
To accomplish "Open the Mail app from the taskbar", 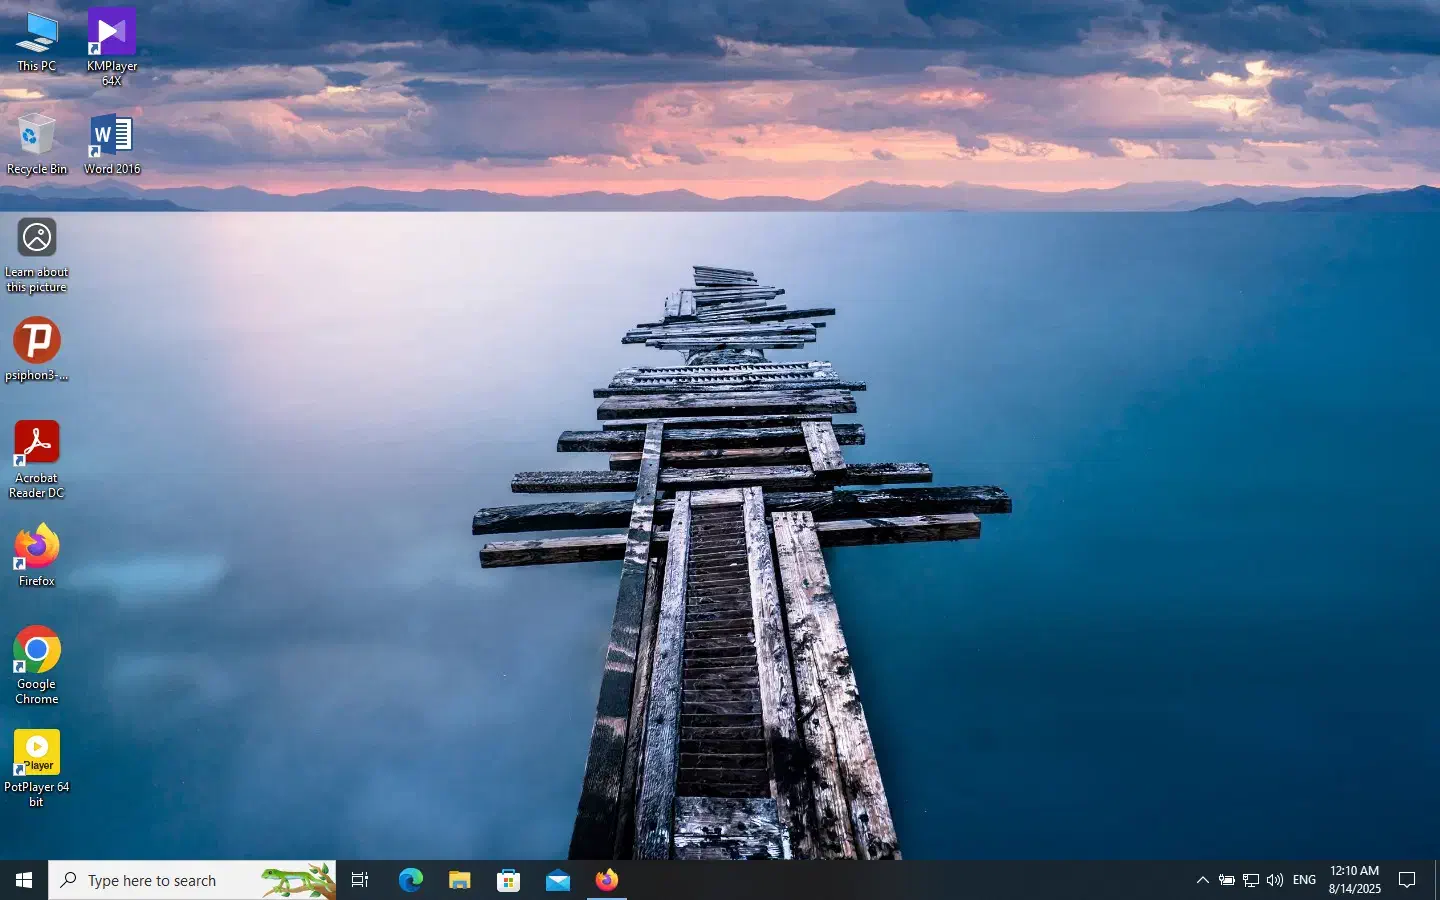I will [x=557, y=880].
